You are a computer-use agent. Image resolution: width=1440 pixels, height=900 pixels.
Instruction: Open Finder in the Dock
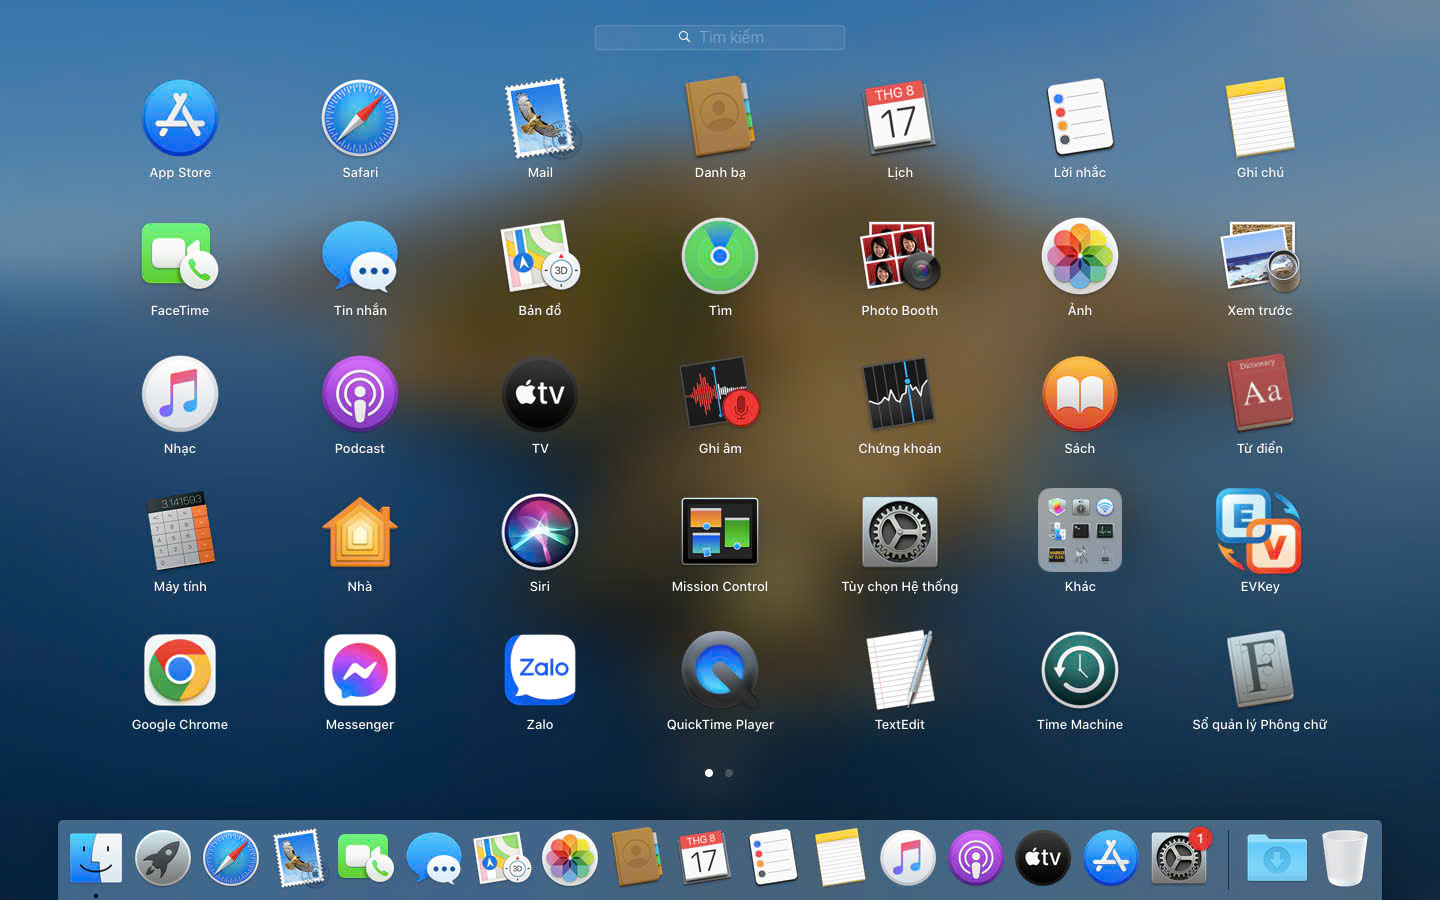pos(96,858)
